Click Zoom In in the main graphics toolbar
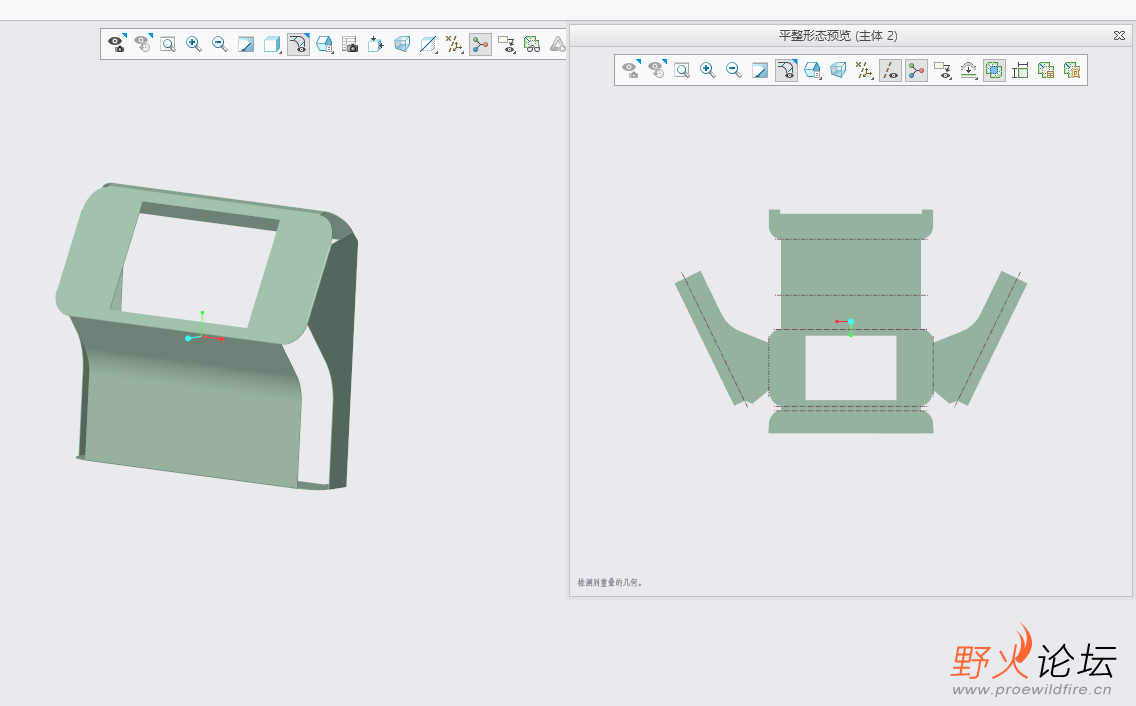 [x=194, y=44]
